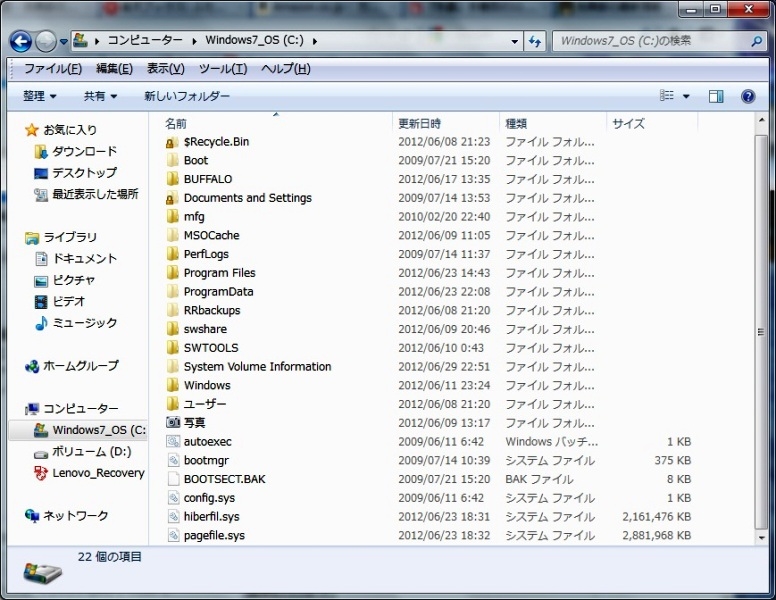776x600 pixels.
Task: Open ドキュメント library in sidebar
Action: 75,258
